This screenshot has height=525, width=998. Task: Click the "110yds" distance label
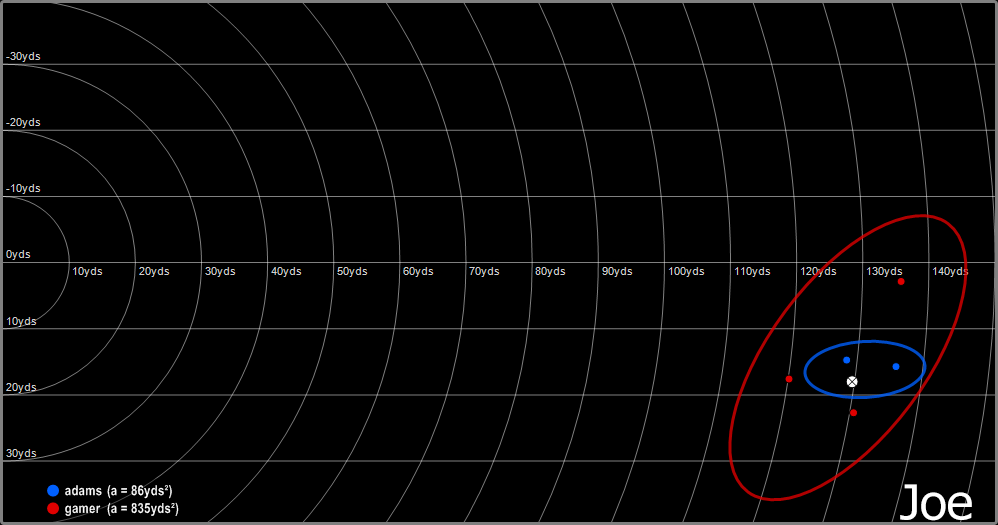pos(752,272)
